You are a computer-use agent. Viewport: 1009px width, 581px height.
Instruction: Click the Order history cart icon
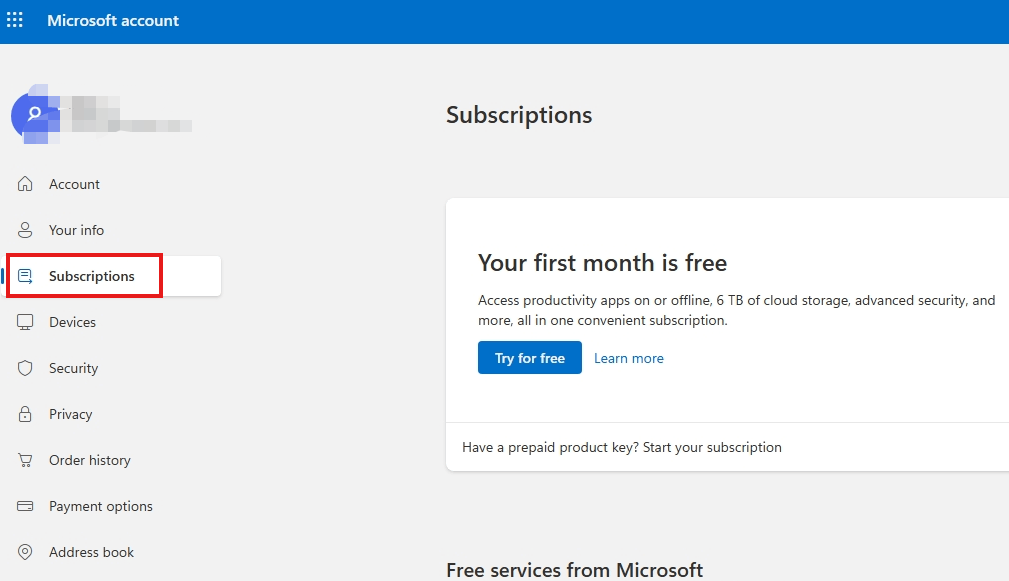coord(26,460)
